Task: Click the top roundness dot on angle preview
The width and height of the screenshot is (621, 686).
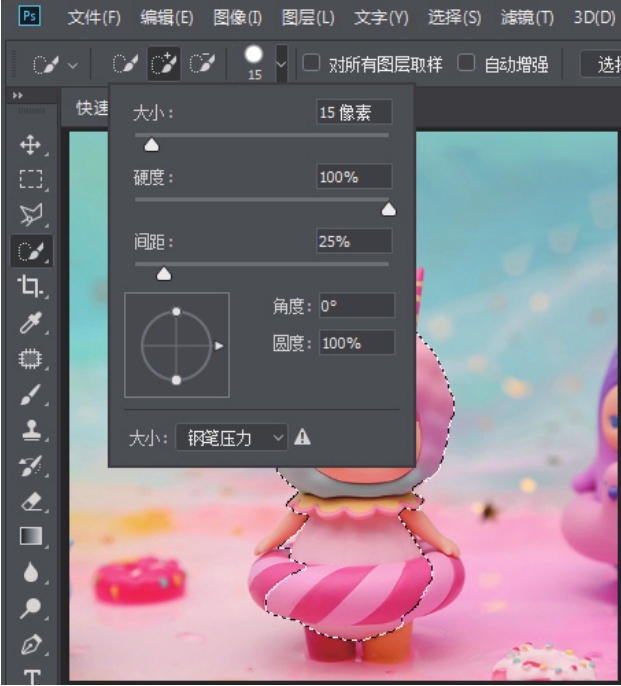Action: [x=176, y=312]
